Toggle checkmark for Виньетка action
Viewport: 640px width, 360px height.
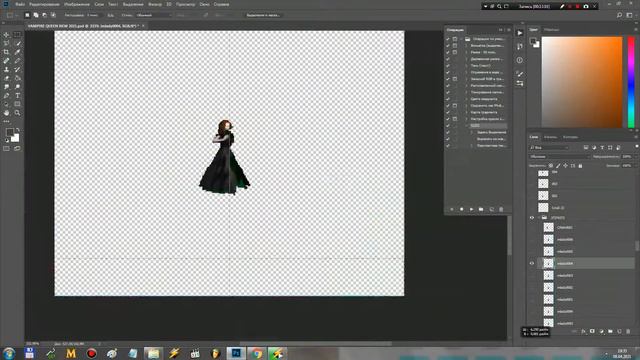pyautogui.click(x=448, y=46)
